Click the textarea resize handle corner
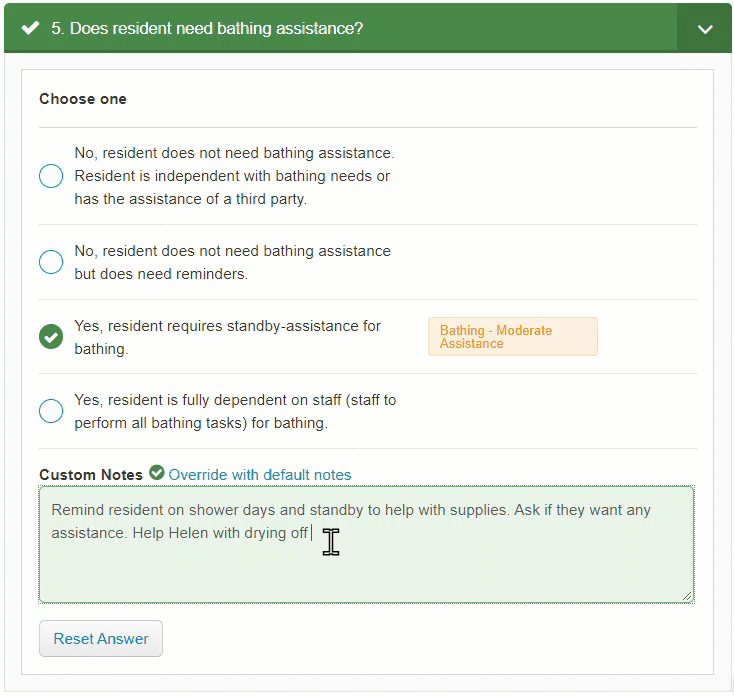Viewport: 734px width, 696px height. pyautogui.click(x=687, y=596)
